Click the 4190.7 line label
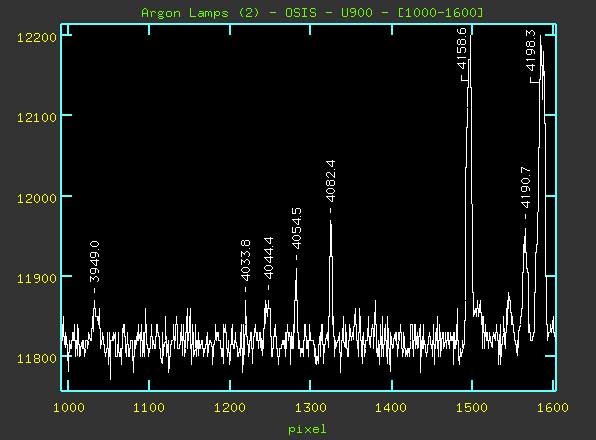This screenshot has height=440, width=596. click(525, 187)
